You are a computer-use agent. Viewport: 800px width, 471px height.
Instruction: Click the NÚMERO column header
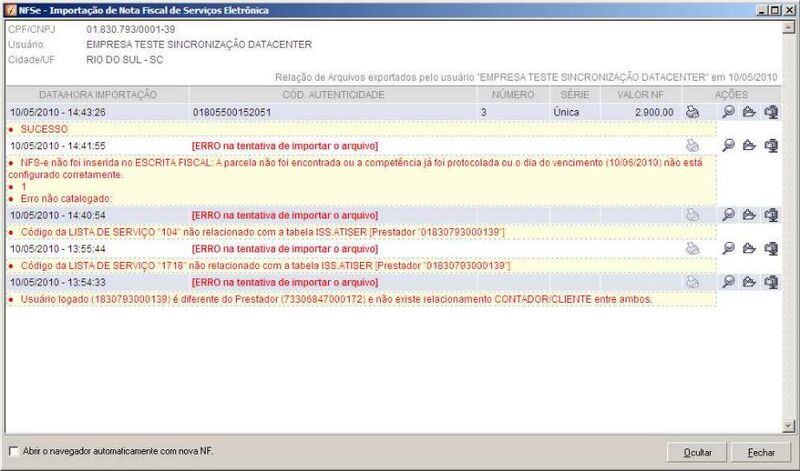513,94
